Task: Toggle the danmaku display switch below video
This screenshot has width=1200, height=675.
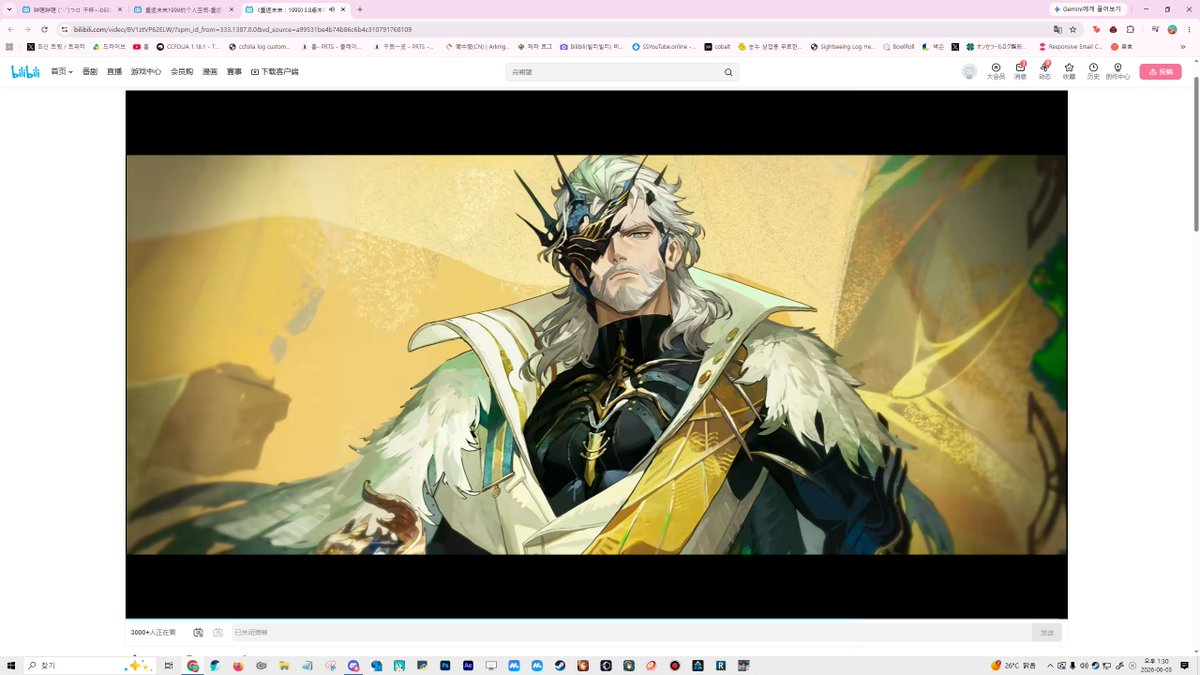Action: click(x=198, y=633)
